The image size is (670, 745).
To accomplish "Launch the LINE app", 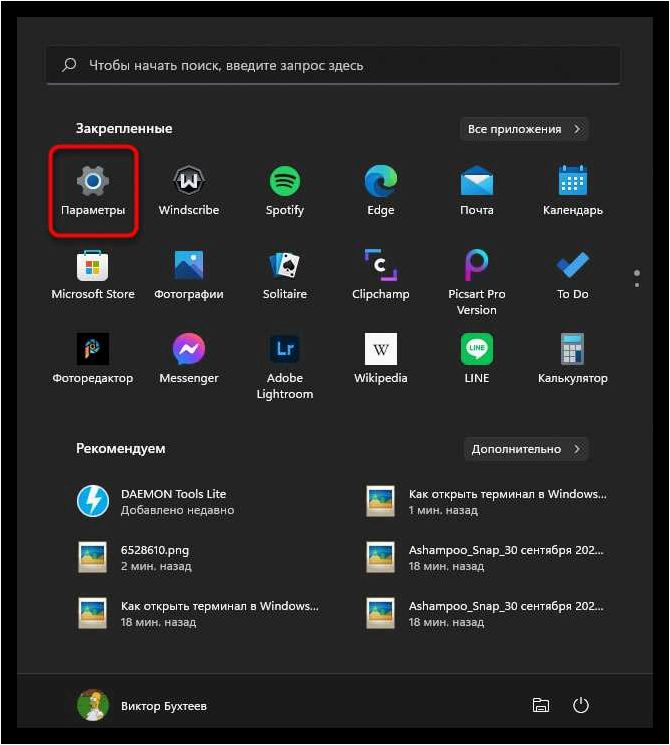I will tap(477, 359).
